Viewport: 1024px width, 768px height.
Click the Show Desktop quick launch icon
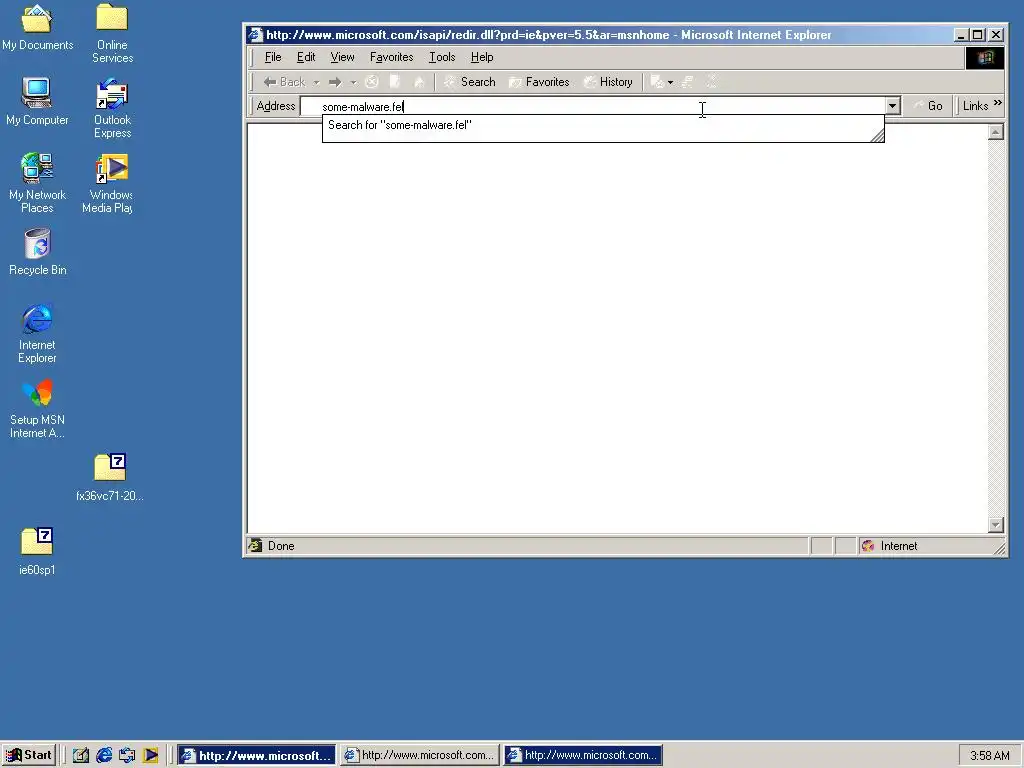click(x=81, y=755)
